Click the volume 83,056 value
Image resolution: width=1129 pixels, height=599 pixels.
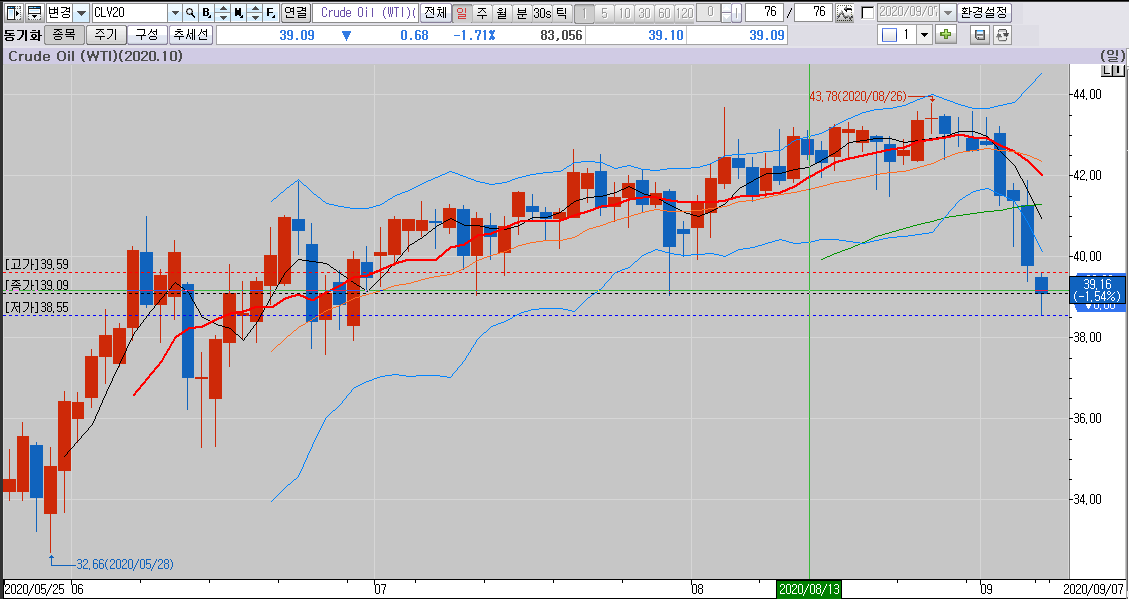pos(561,35)
